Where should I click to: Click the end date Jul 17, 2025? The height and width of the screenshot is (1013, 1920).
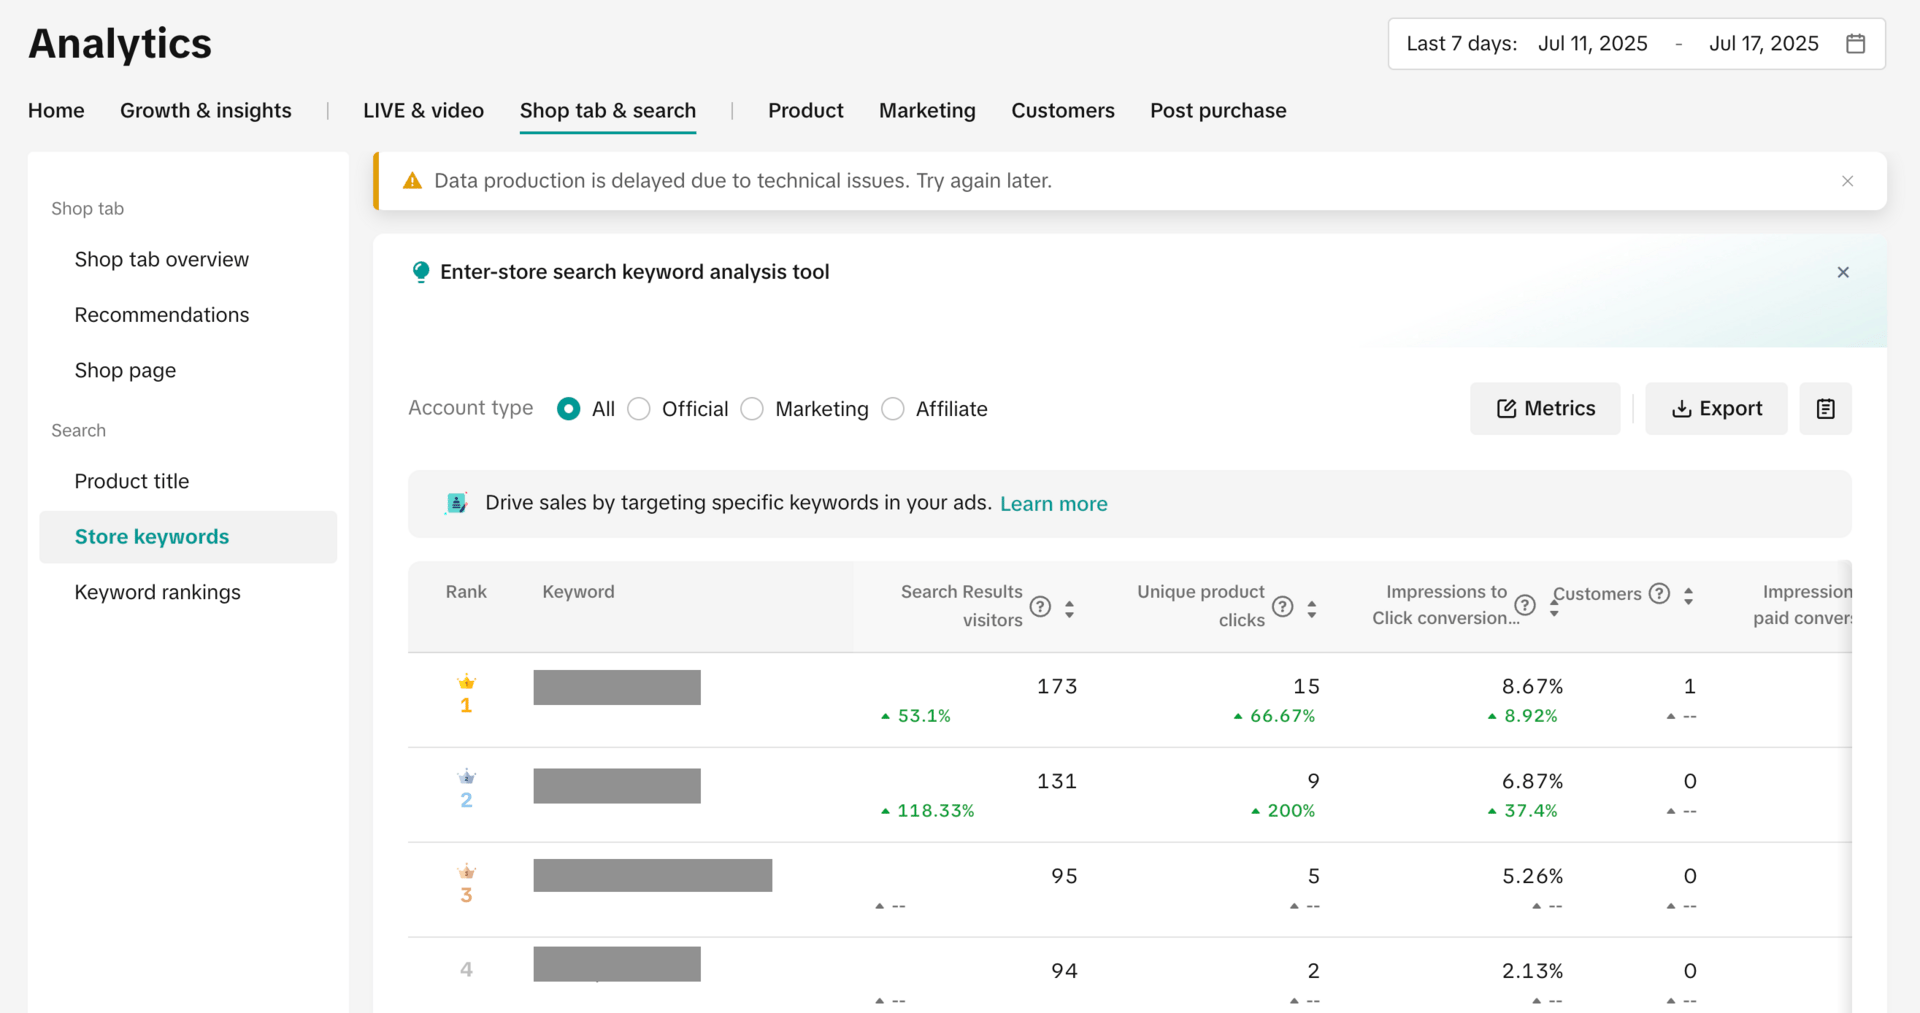point(1764,44)
